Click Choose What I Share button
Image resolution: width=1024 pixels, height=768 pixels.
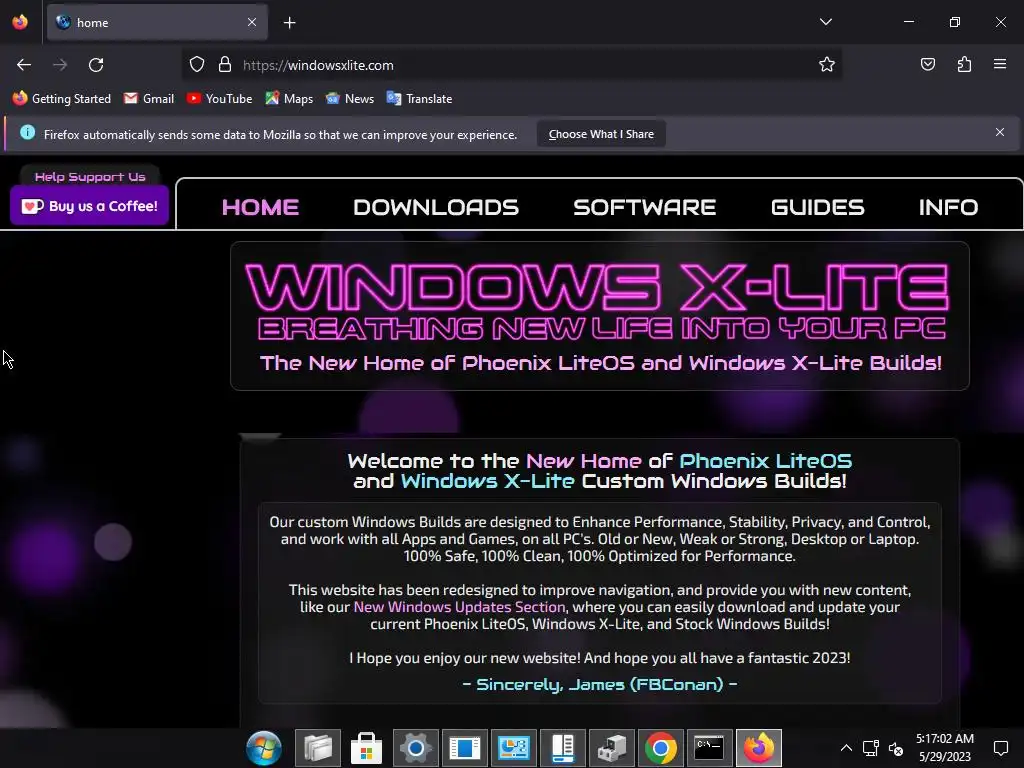click(x=601, y=134)
